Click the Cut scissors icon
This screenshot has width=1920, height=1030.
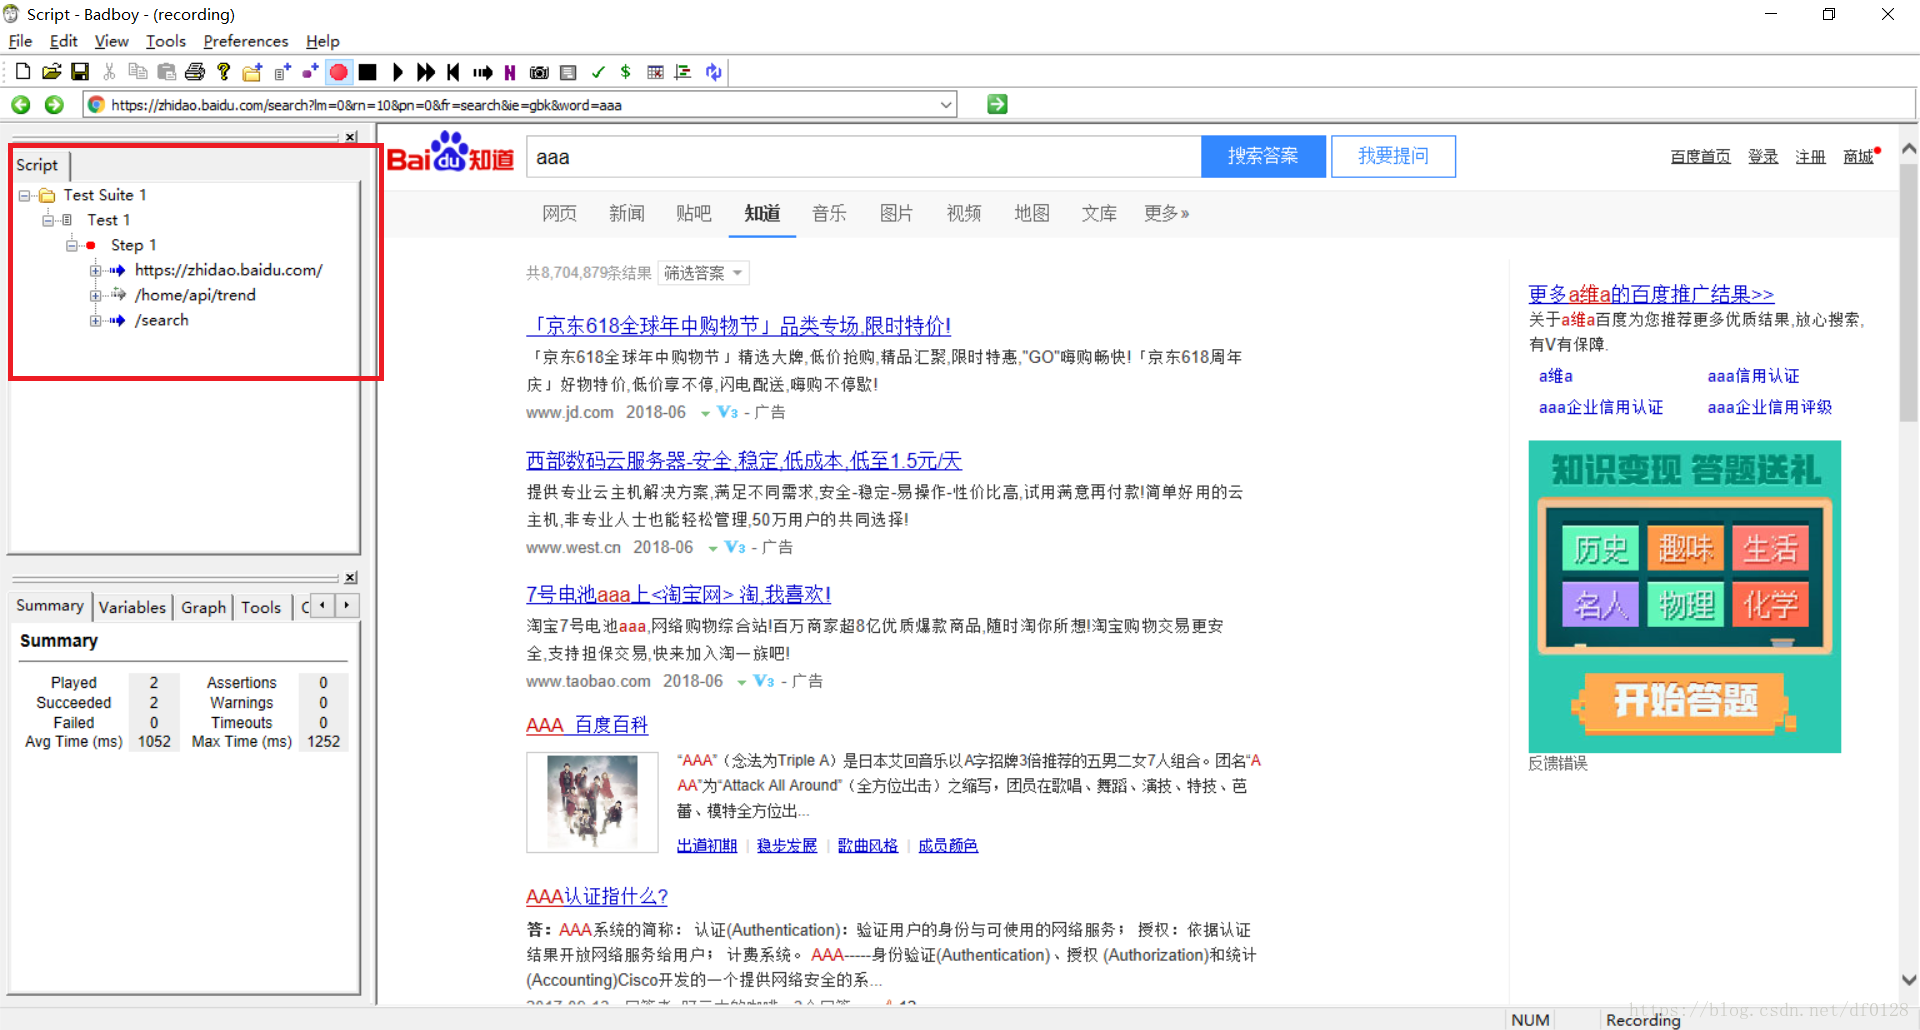tap(109, 72)
